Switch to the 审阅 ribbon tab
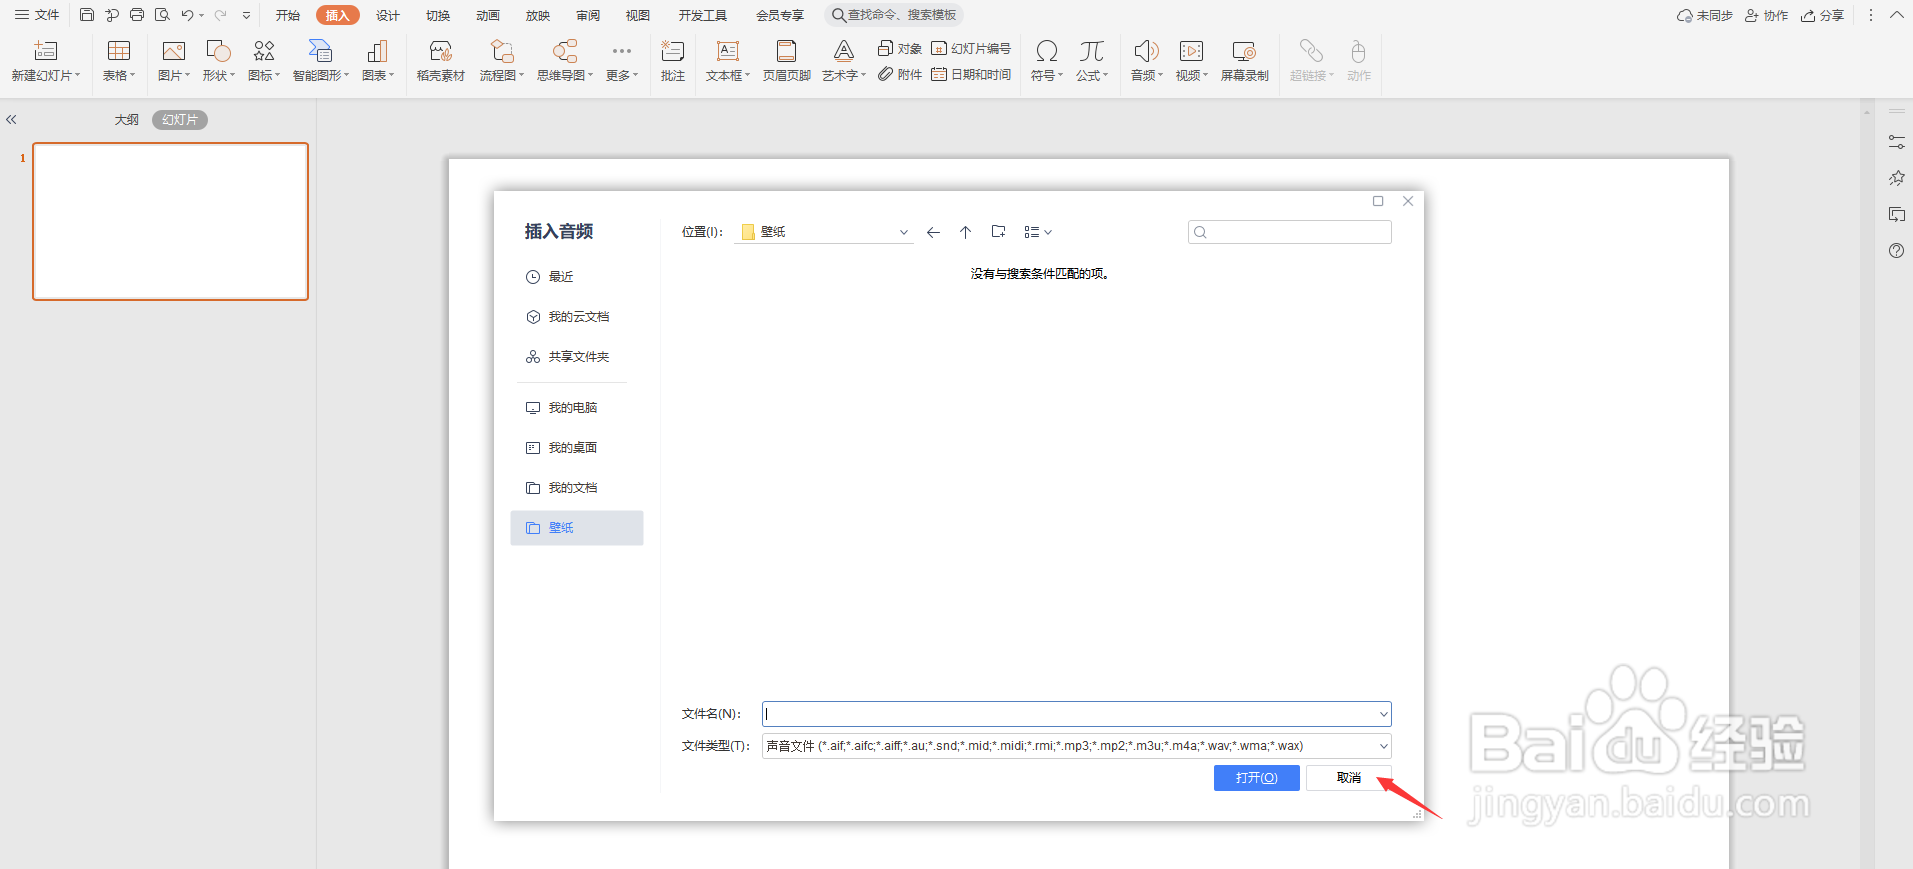The height and width of the screenshot is (869, 1913). 588,15
